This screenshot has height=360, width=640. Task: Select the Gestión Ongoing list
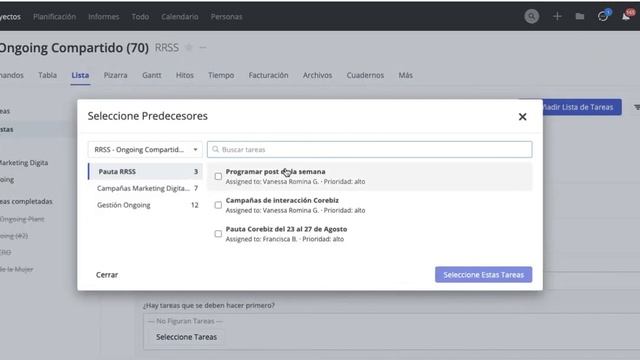click(x=145, y=205)
